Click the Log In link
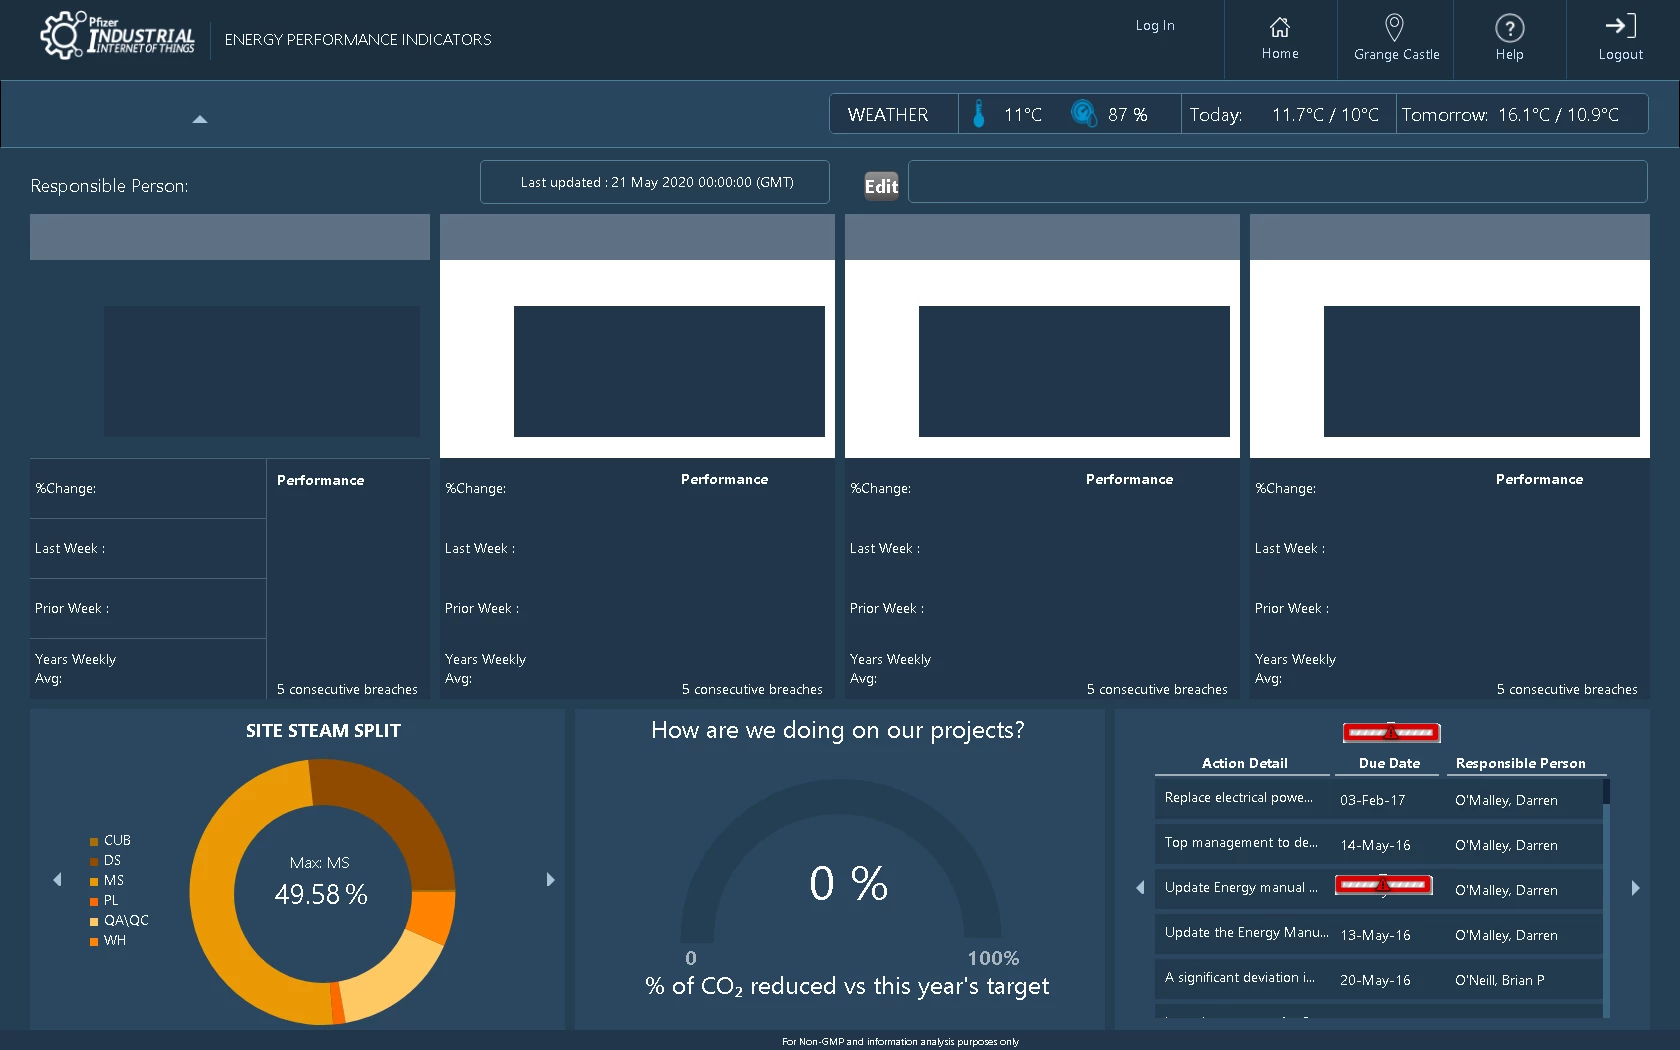This screenshot has width=1680, height=1050. [1155, 26]
